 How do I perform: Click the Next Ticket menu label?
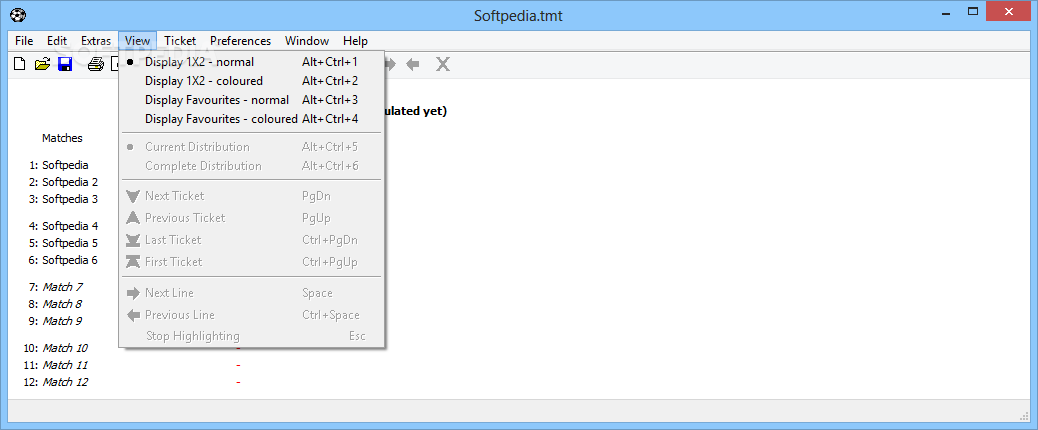pos(175,196)
